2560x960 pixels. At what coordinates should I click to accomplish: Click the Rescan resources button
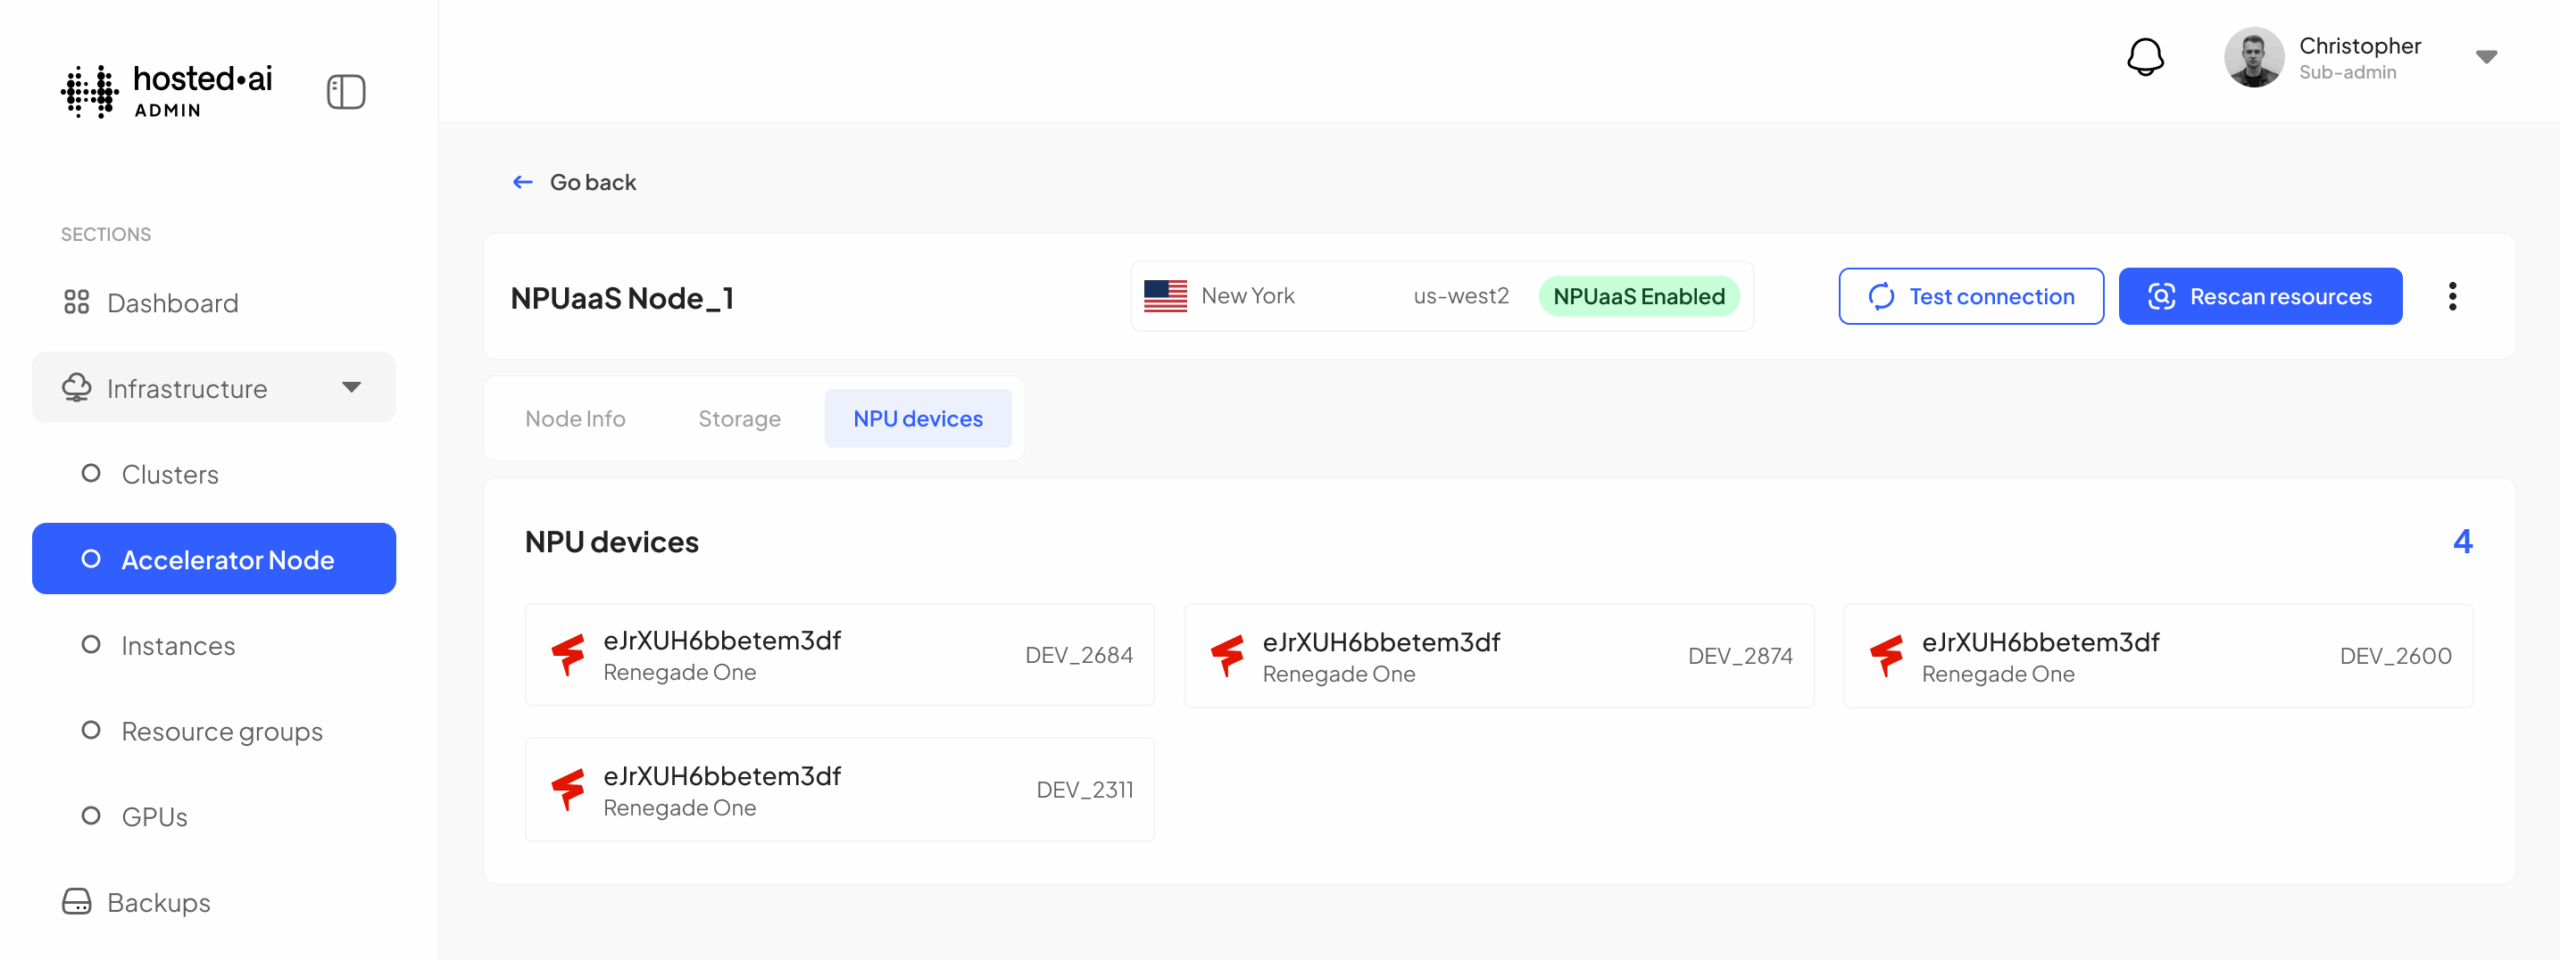pyautogui.click(x=2260, y=296)
